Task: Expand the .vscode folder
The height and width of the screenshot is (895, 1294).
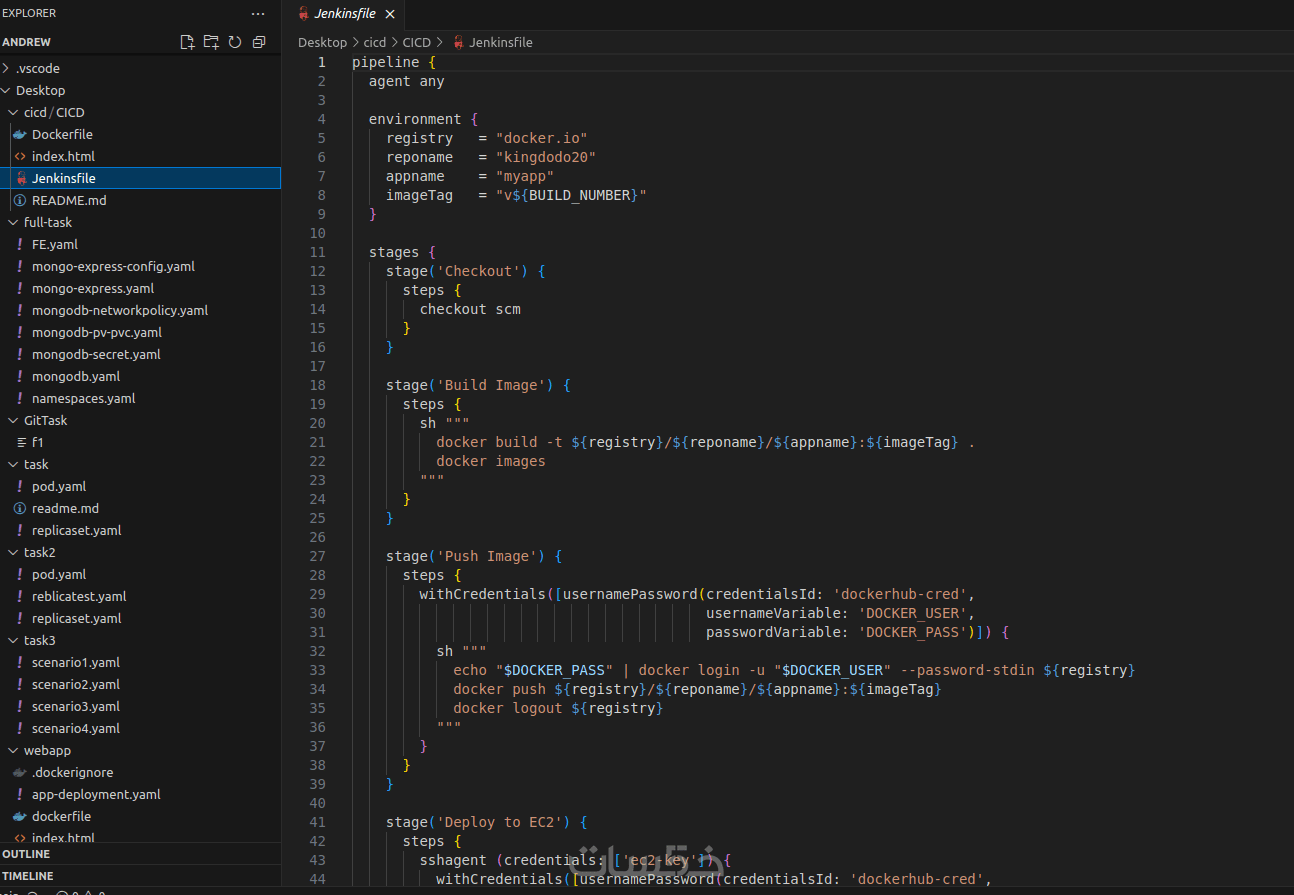Action: click(x=37, y=68)
